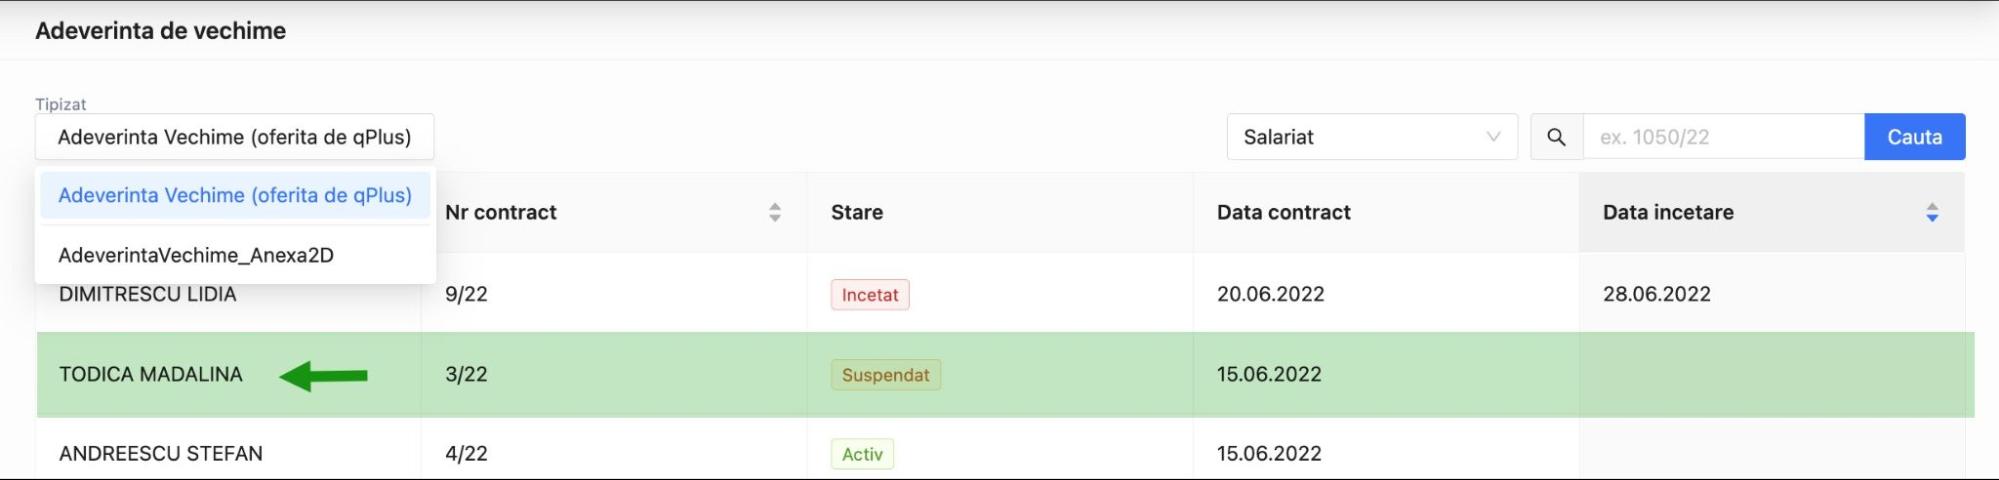Select Adeverinta Vechime (oferita de qPlus) option
This screenshot has height=480, width=1999.
(x=235, y=195)
